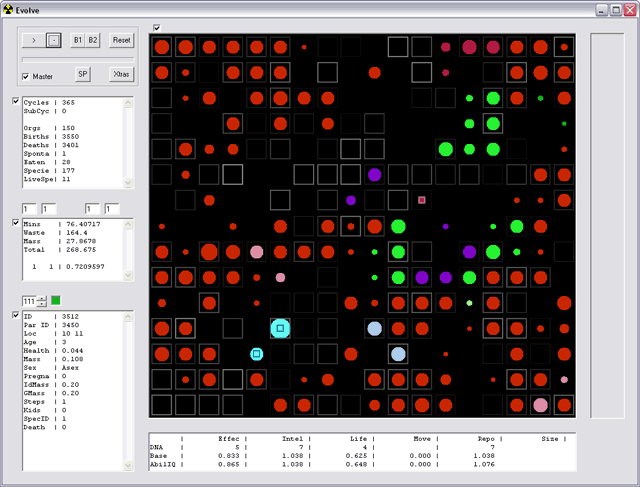Click the 'Intel' column header
This screenshot has width=640, height=487.
point(293,439)
